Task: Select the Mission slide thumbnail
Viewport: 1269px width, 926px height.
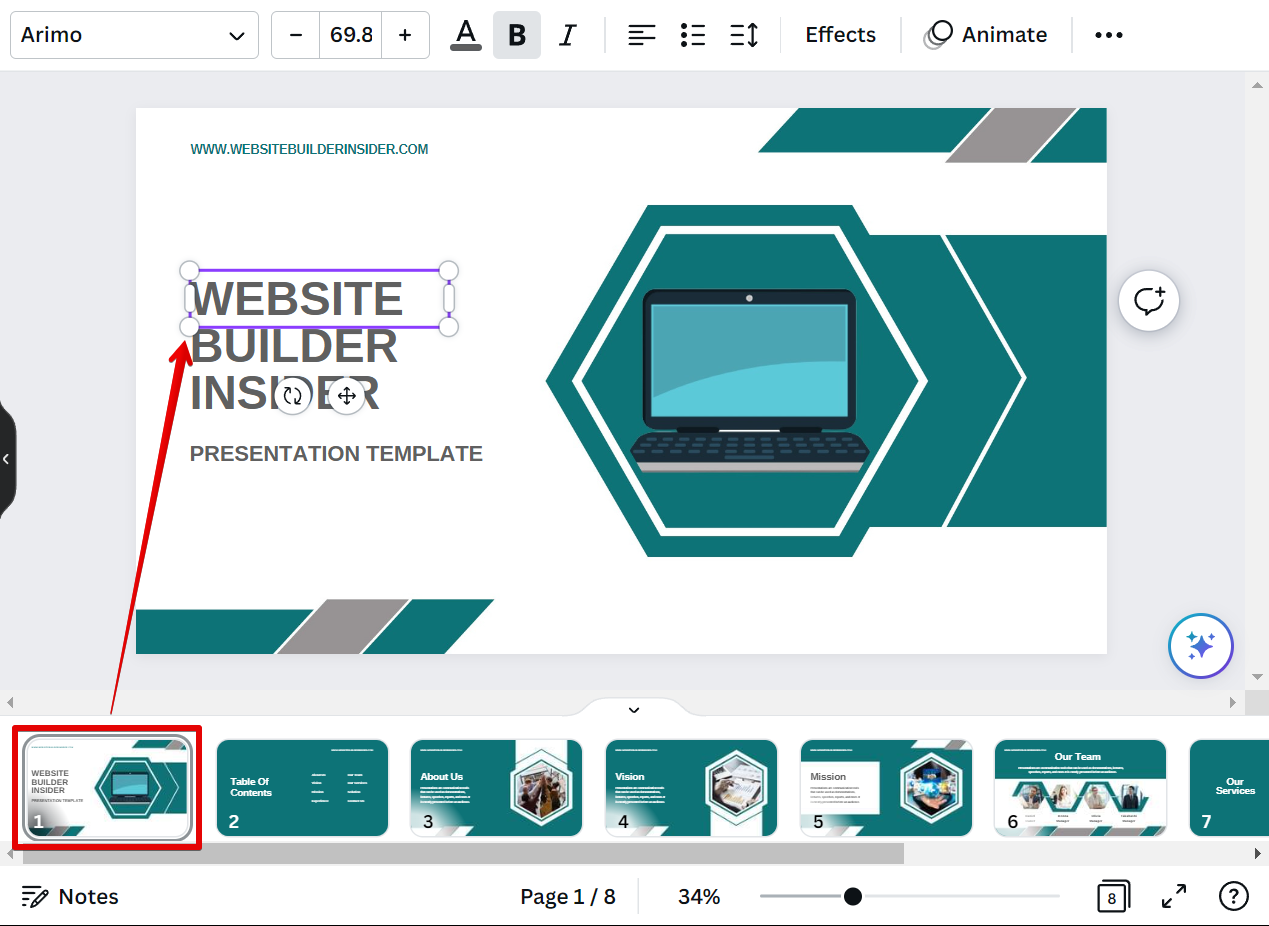Action: (886, 788)
